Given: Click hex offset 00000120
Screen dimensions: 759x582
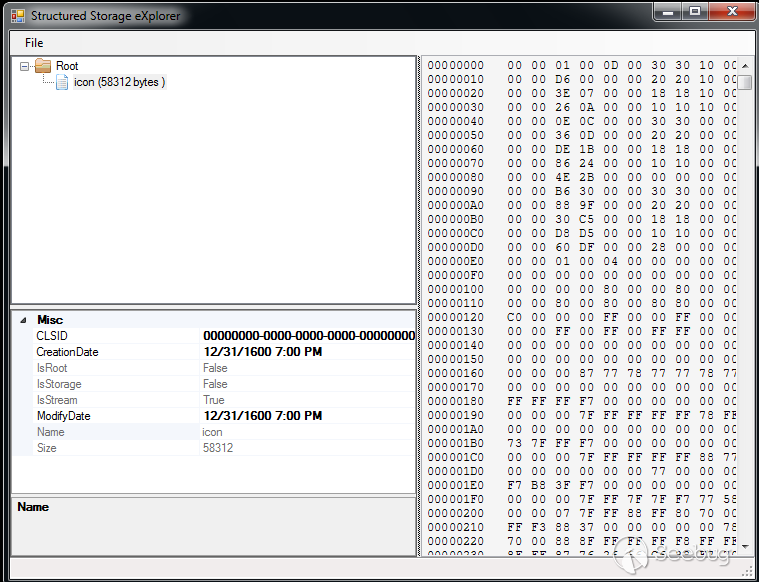Looking at the screenshot, I should point(455,318).
